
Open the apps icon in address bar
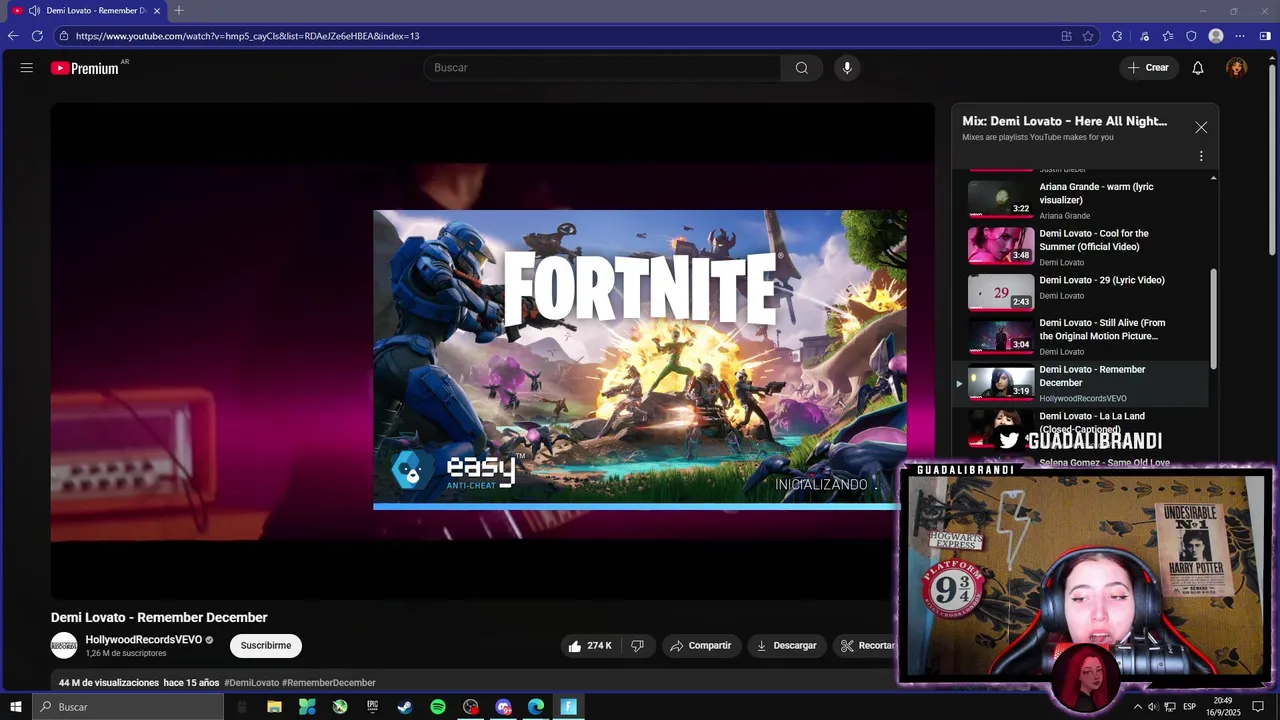pos(1066,36)
